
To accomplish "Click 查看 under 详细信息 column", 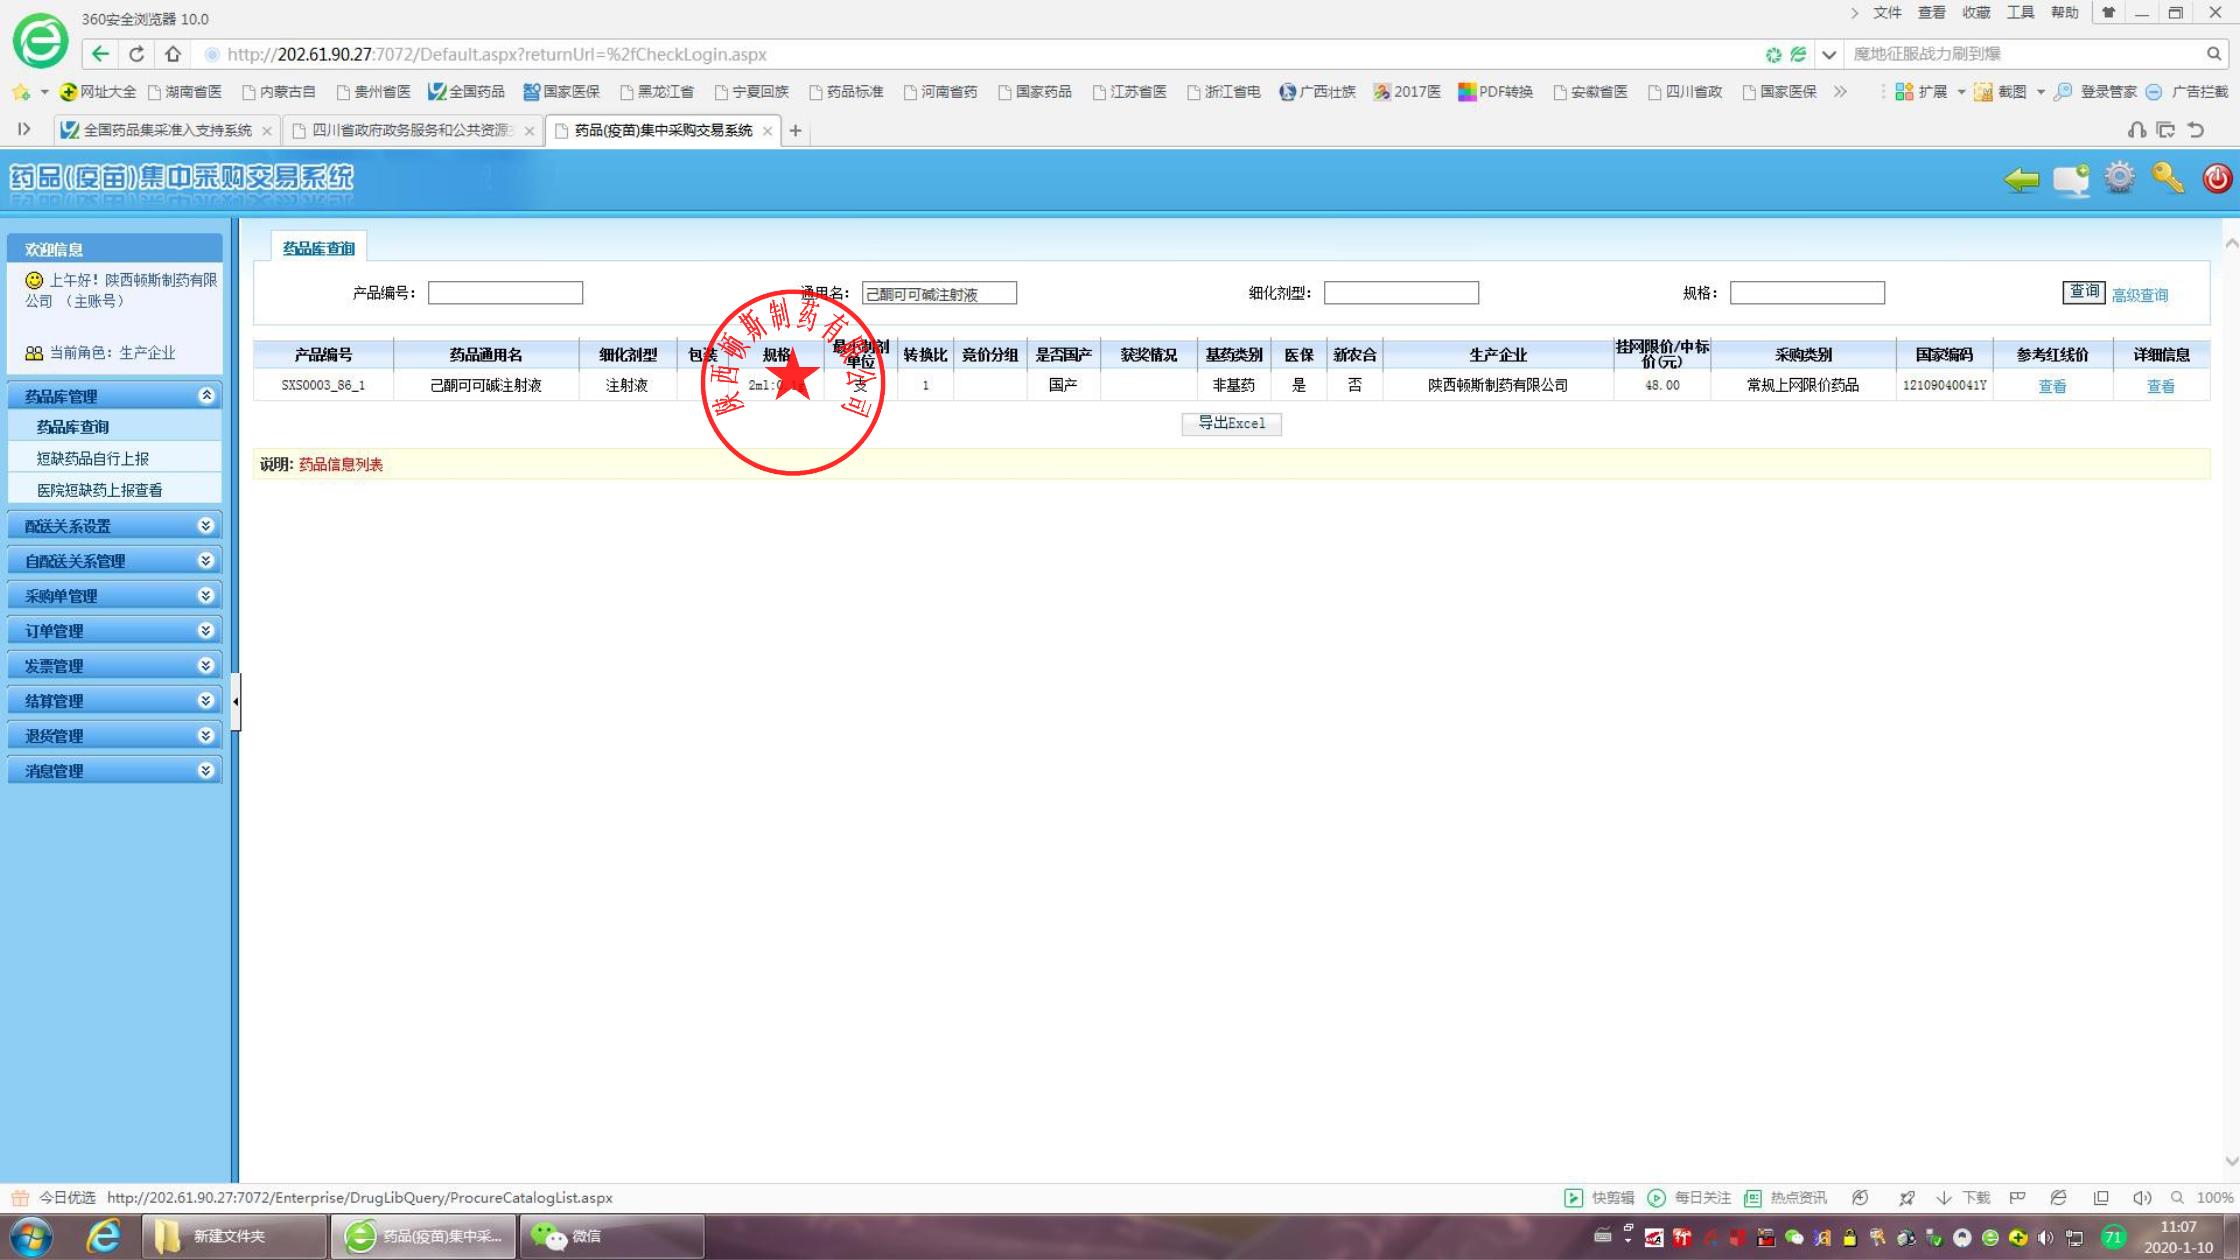I will click(2161, 386).
